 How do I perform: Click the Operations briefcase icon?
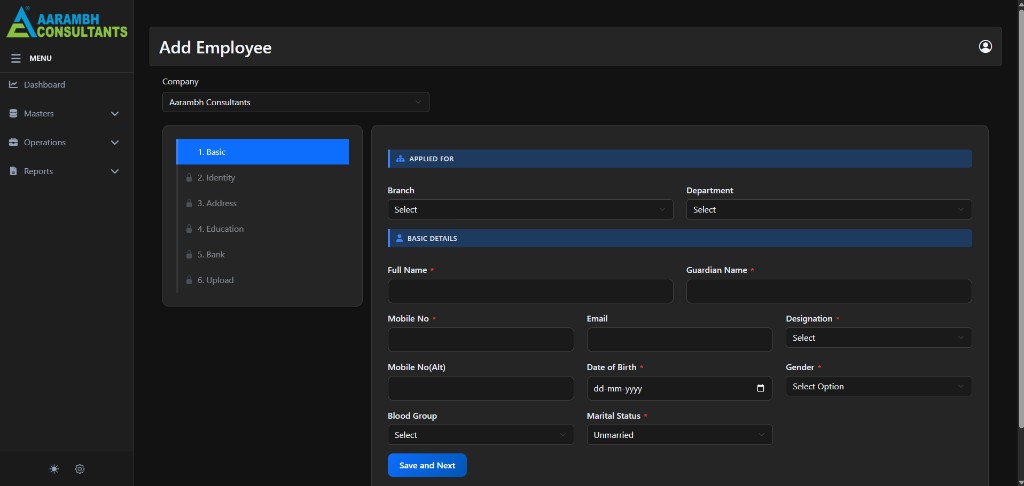click(13, 142)
